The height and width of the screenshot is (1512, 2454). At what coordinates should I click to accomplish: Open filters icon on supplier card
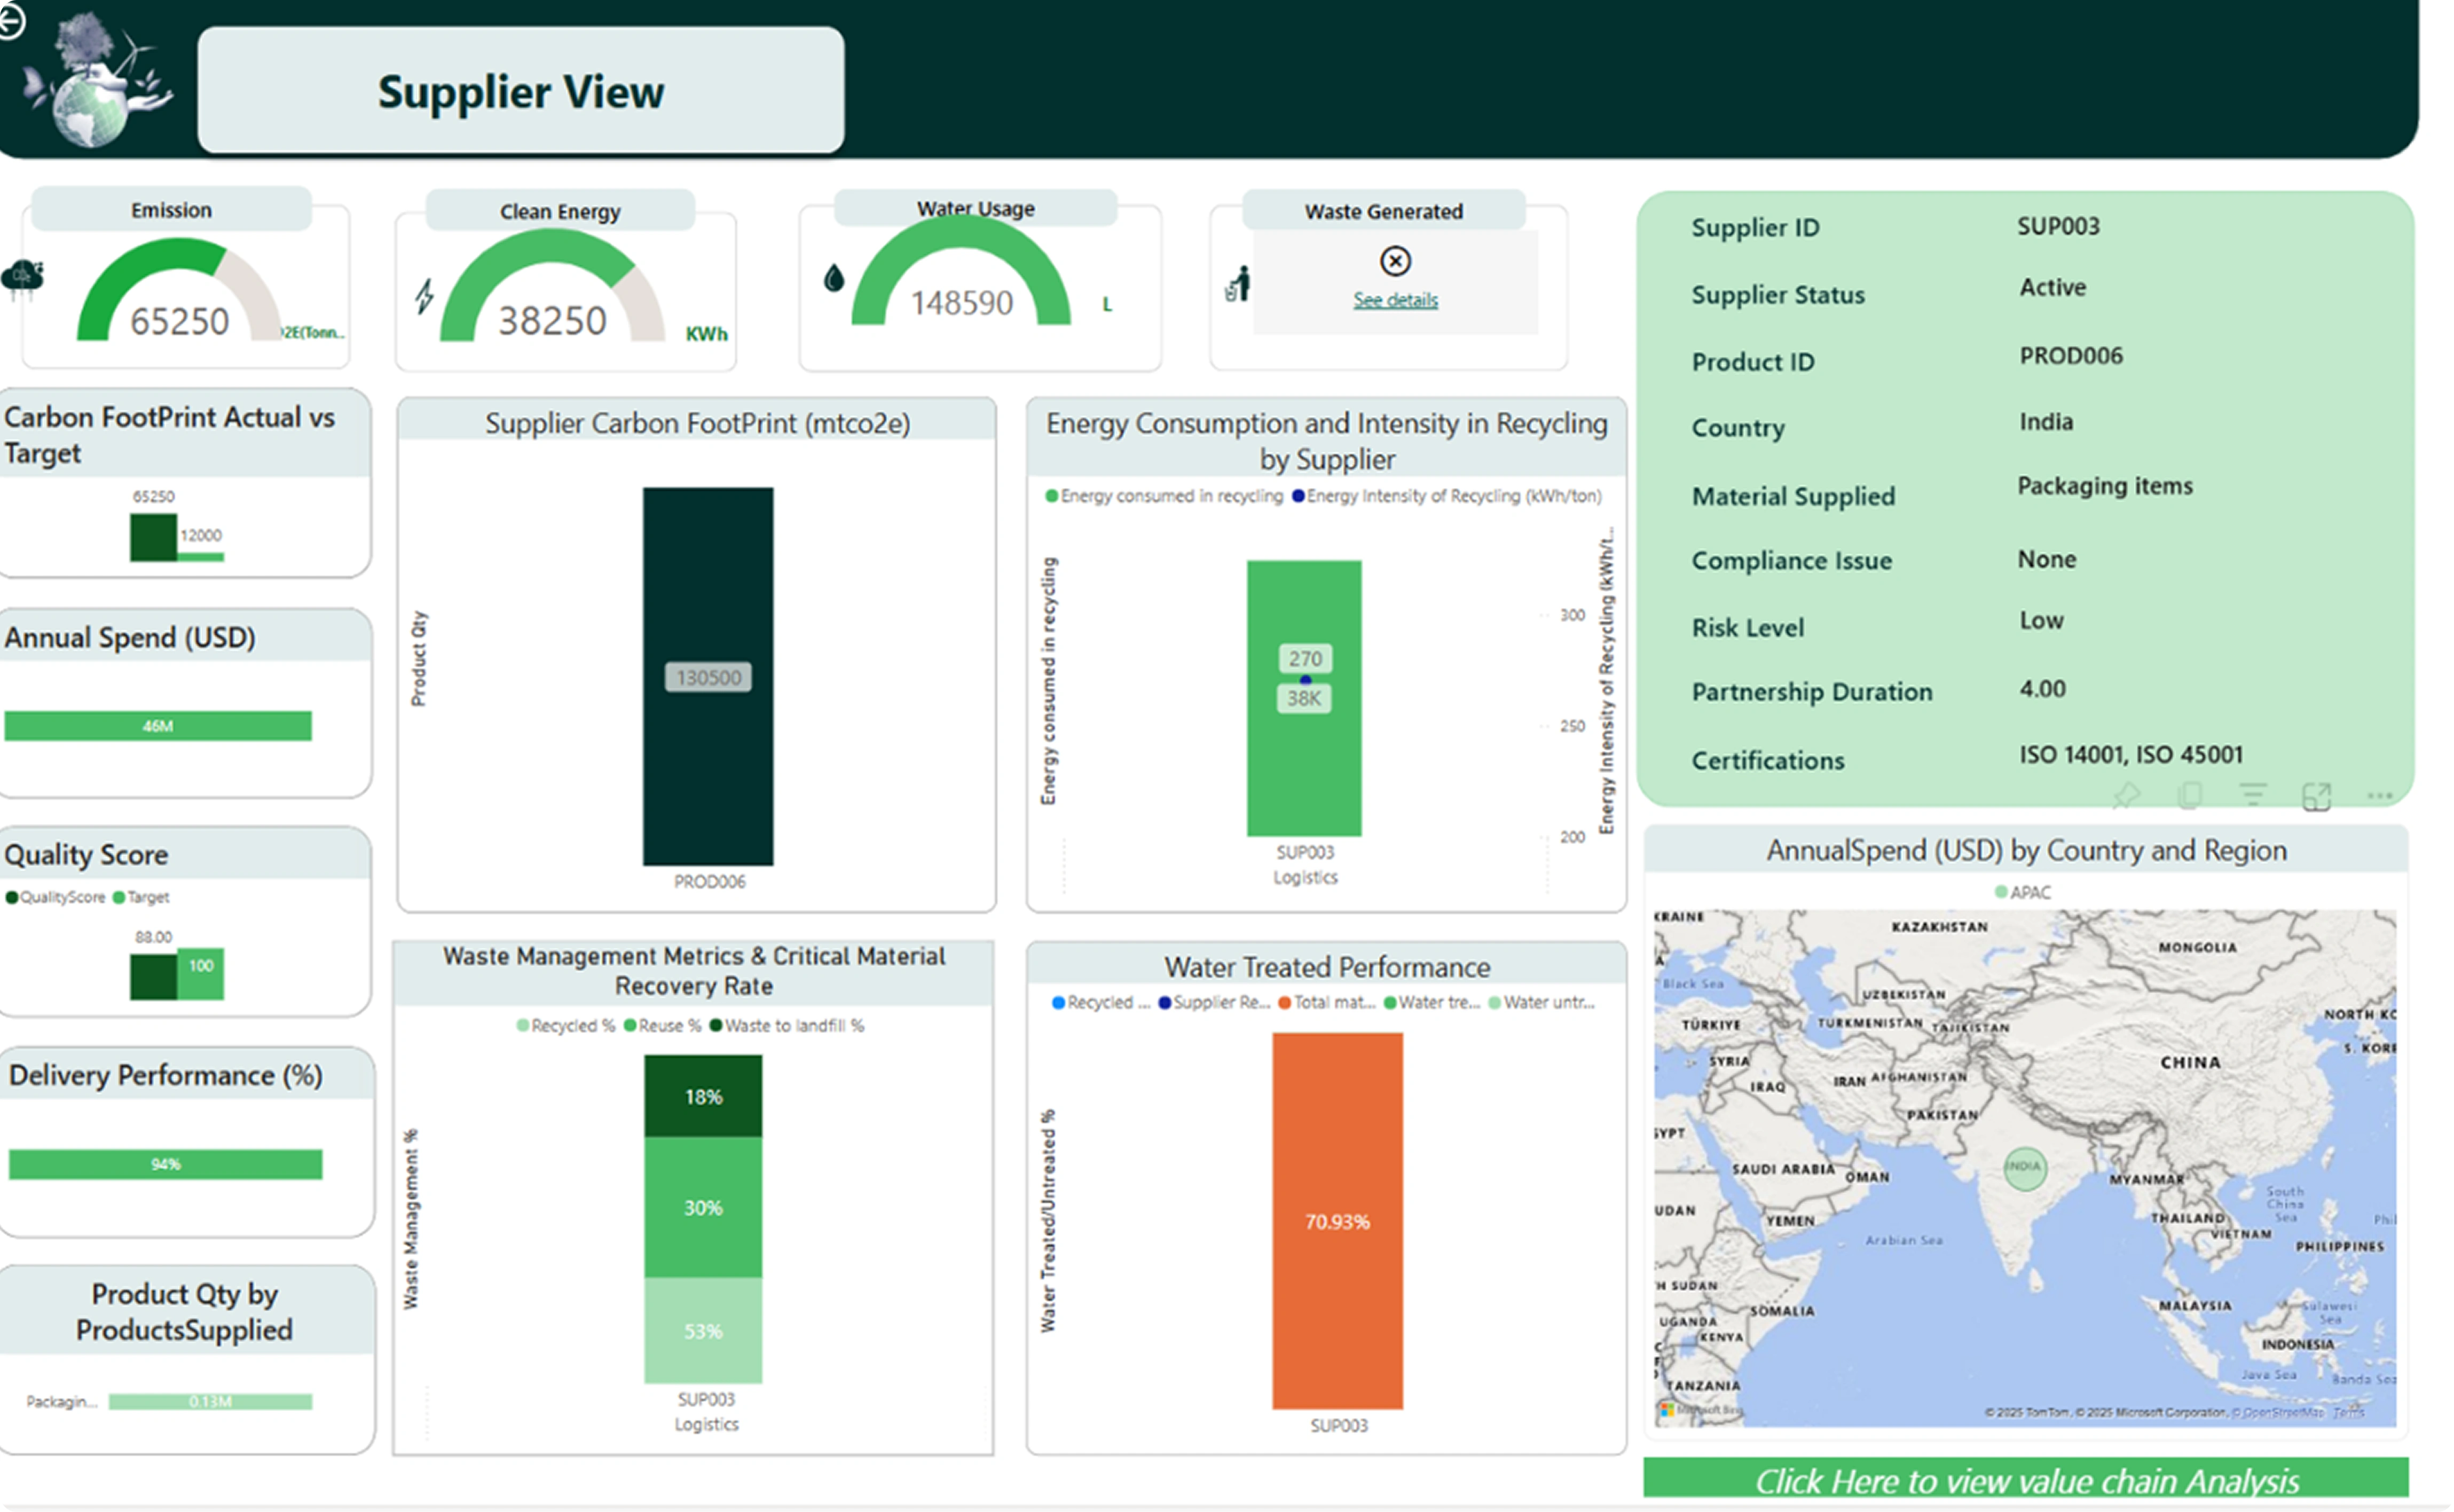point(2253,795)
